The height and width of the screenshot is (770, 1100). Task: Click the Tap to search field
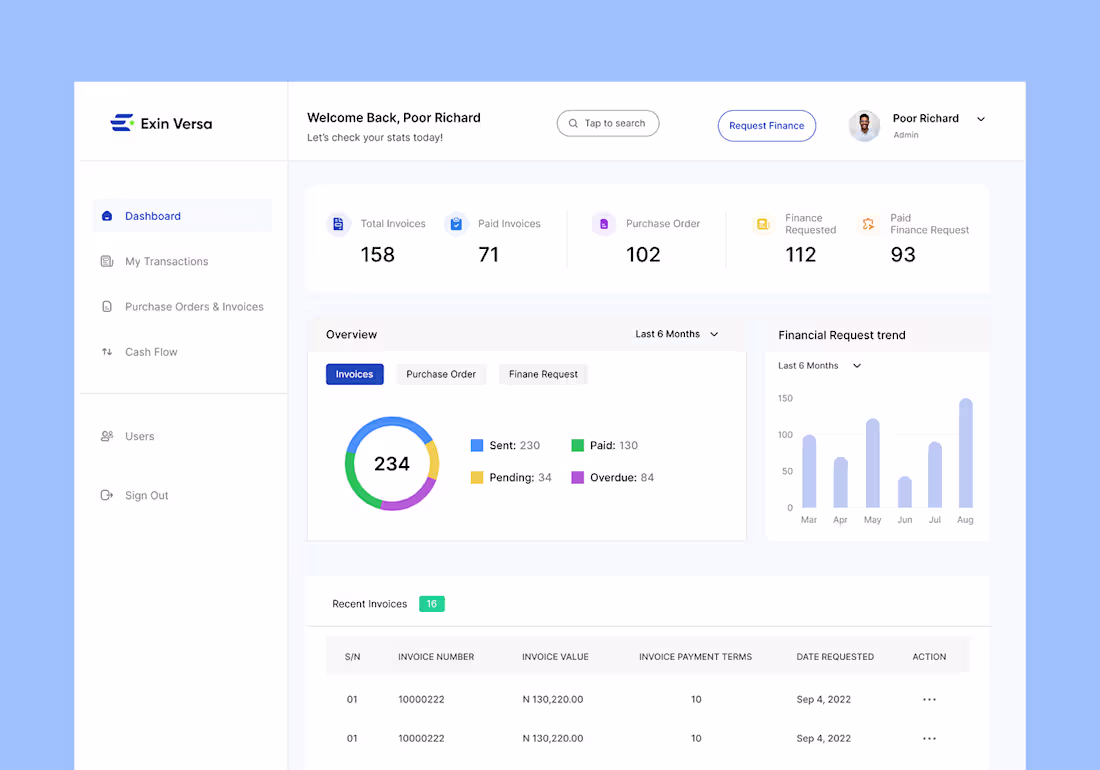[x=607, y=123]
